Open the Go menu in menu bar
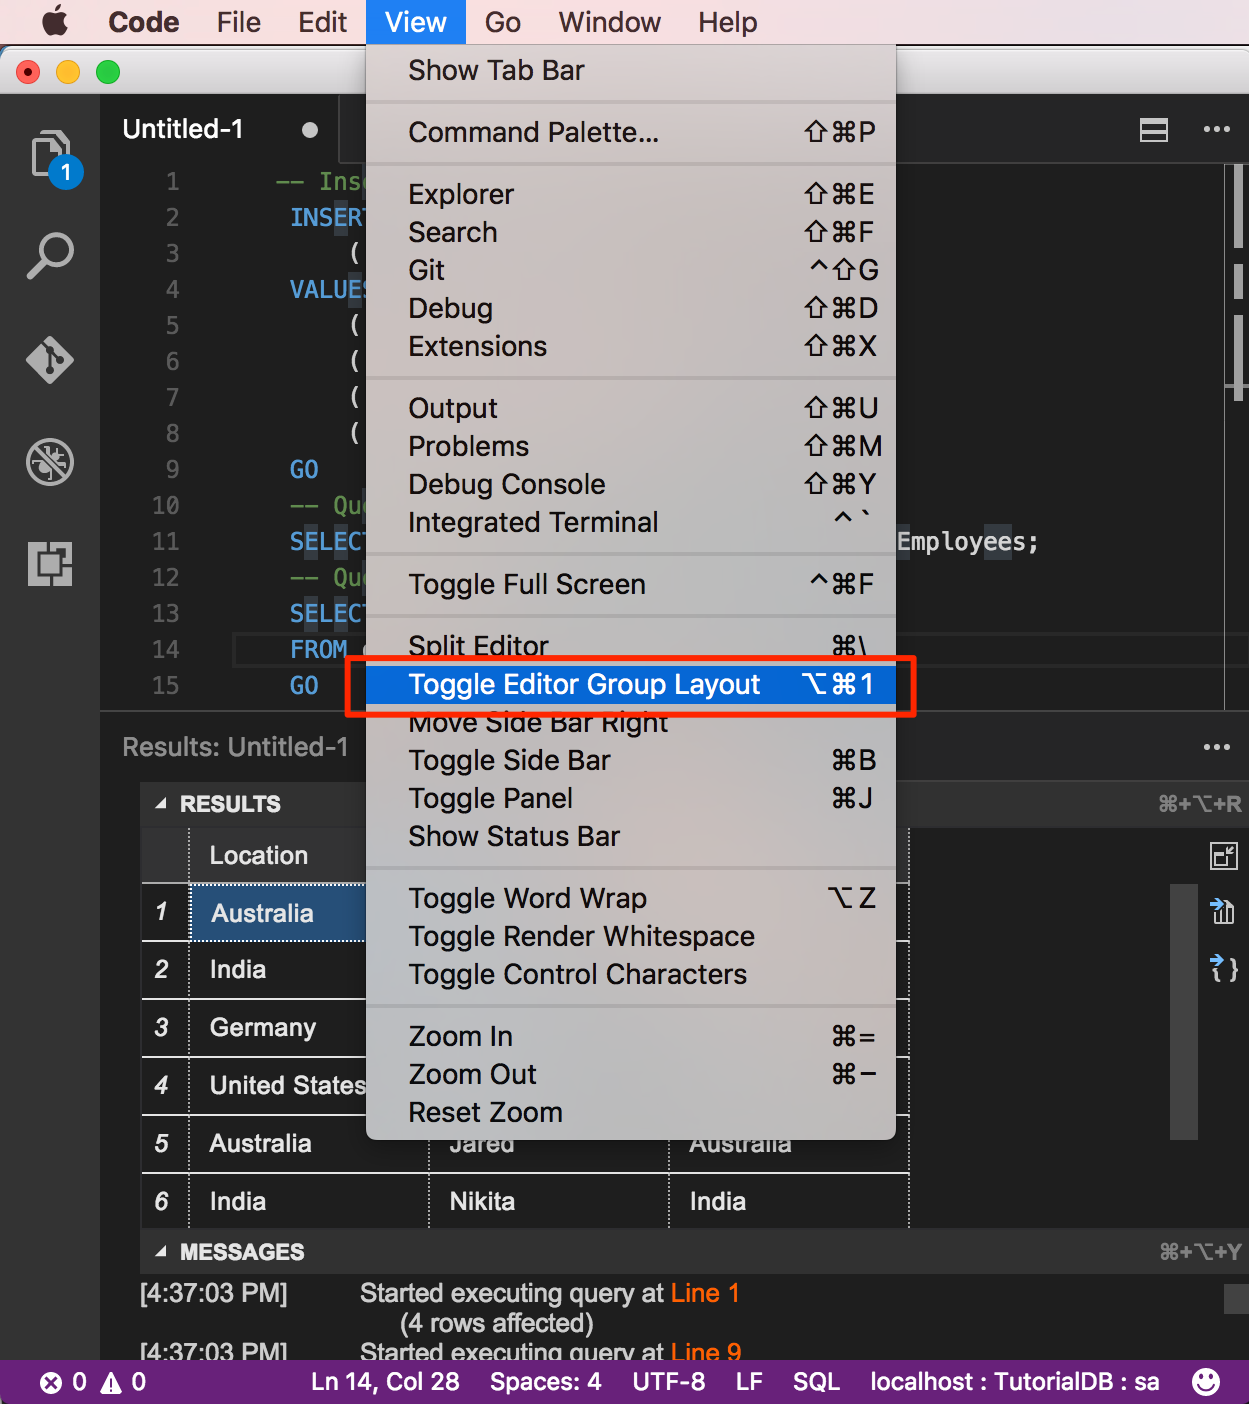Image resolution: width=1249 pixels, height=1404 pixels. click(x=502, y=22)
